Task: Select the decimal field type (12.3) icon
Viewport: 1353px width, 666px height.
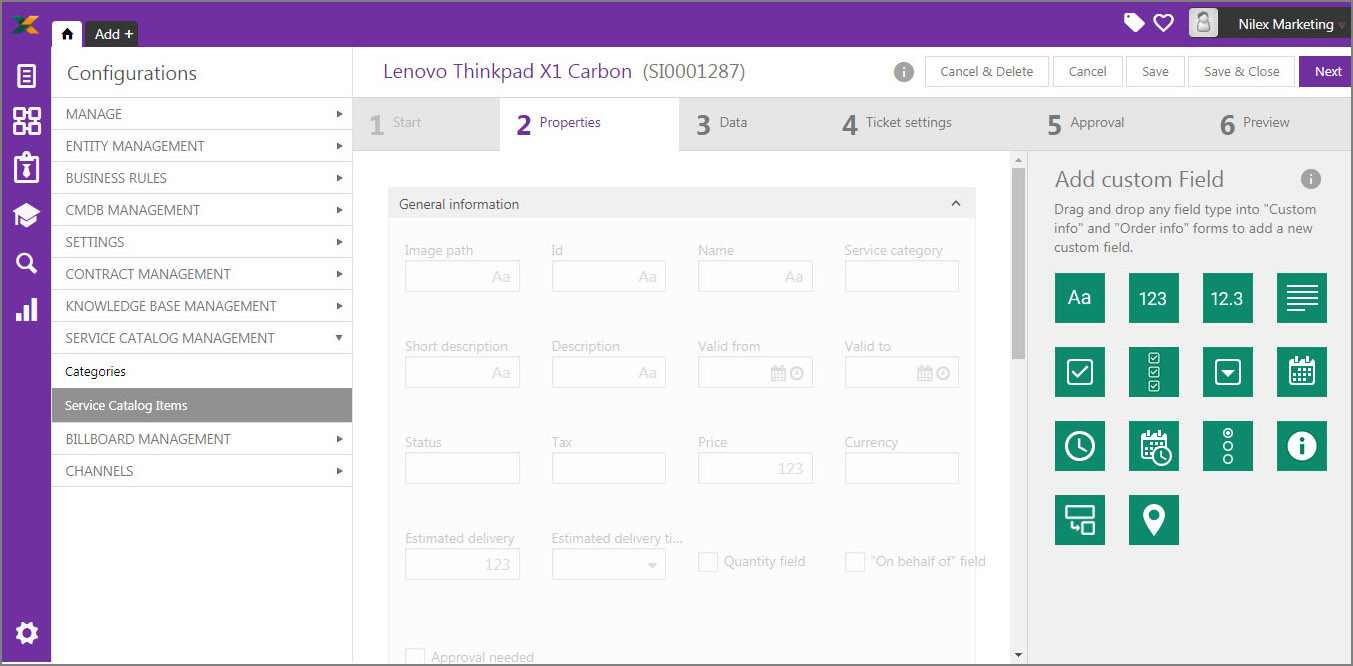Action: [x=1228, y=298]
